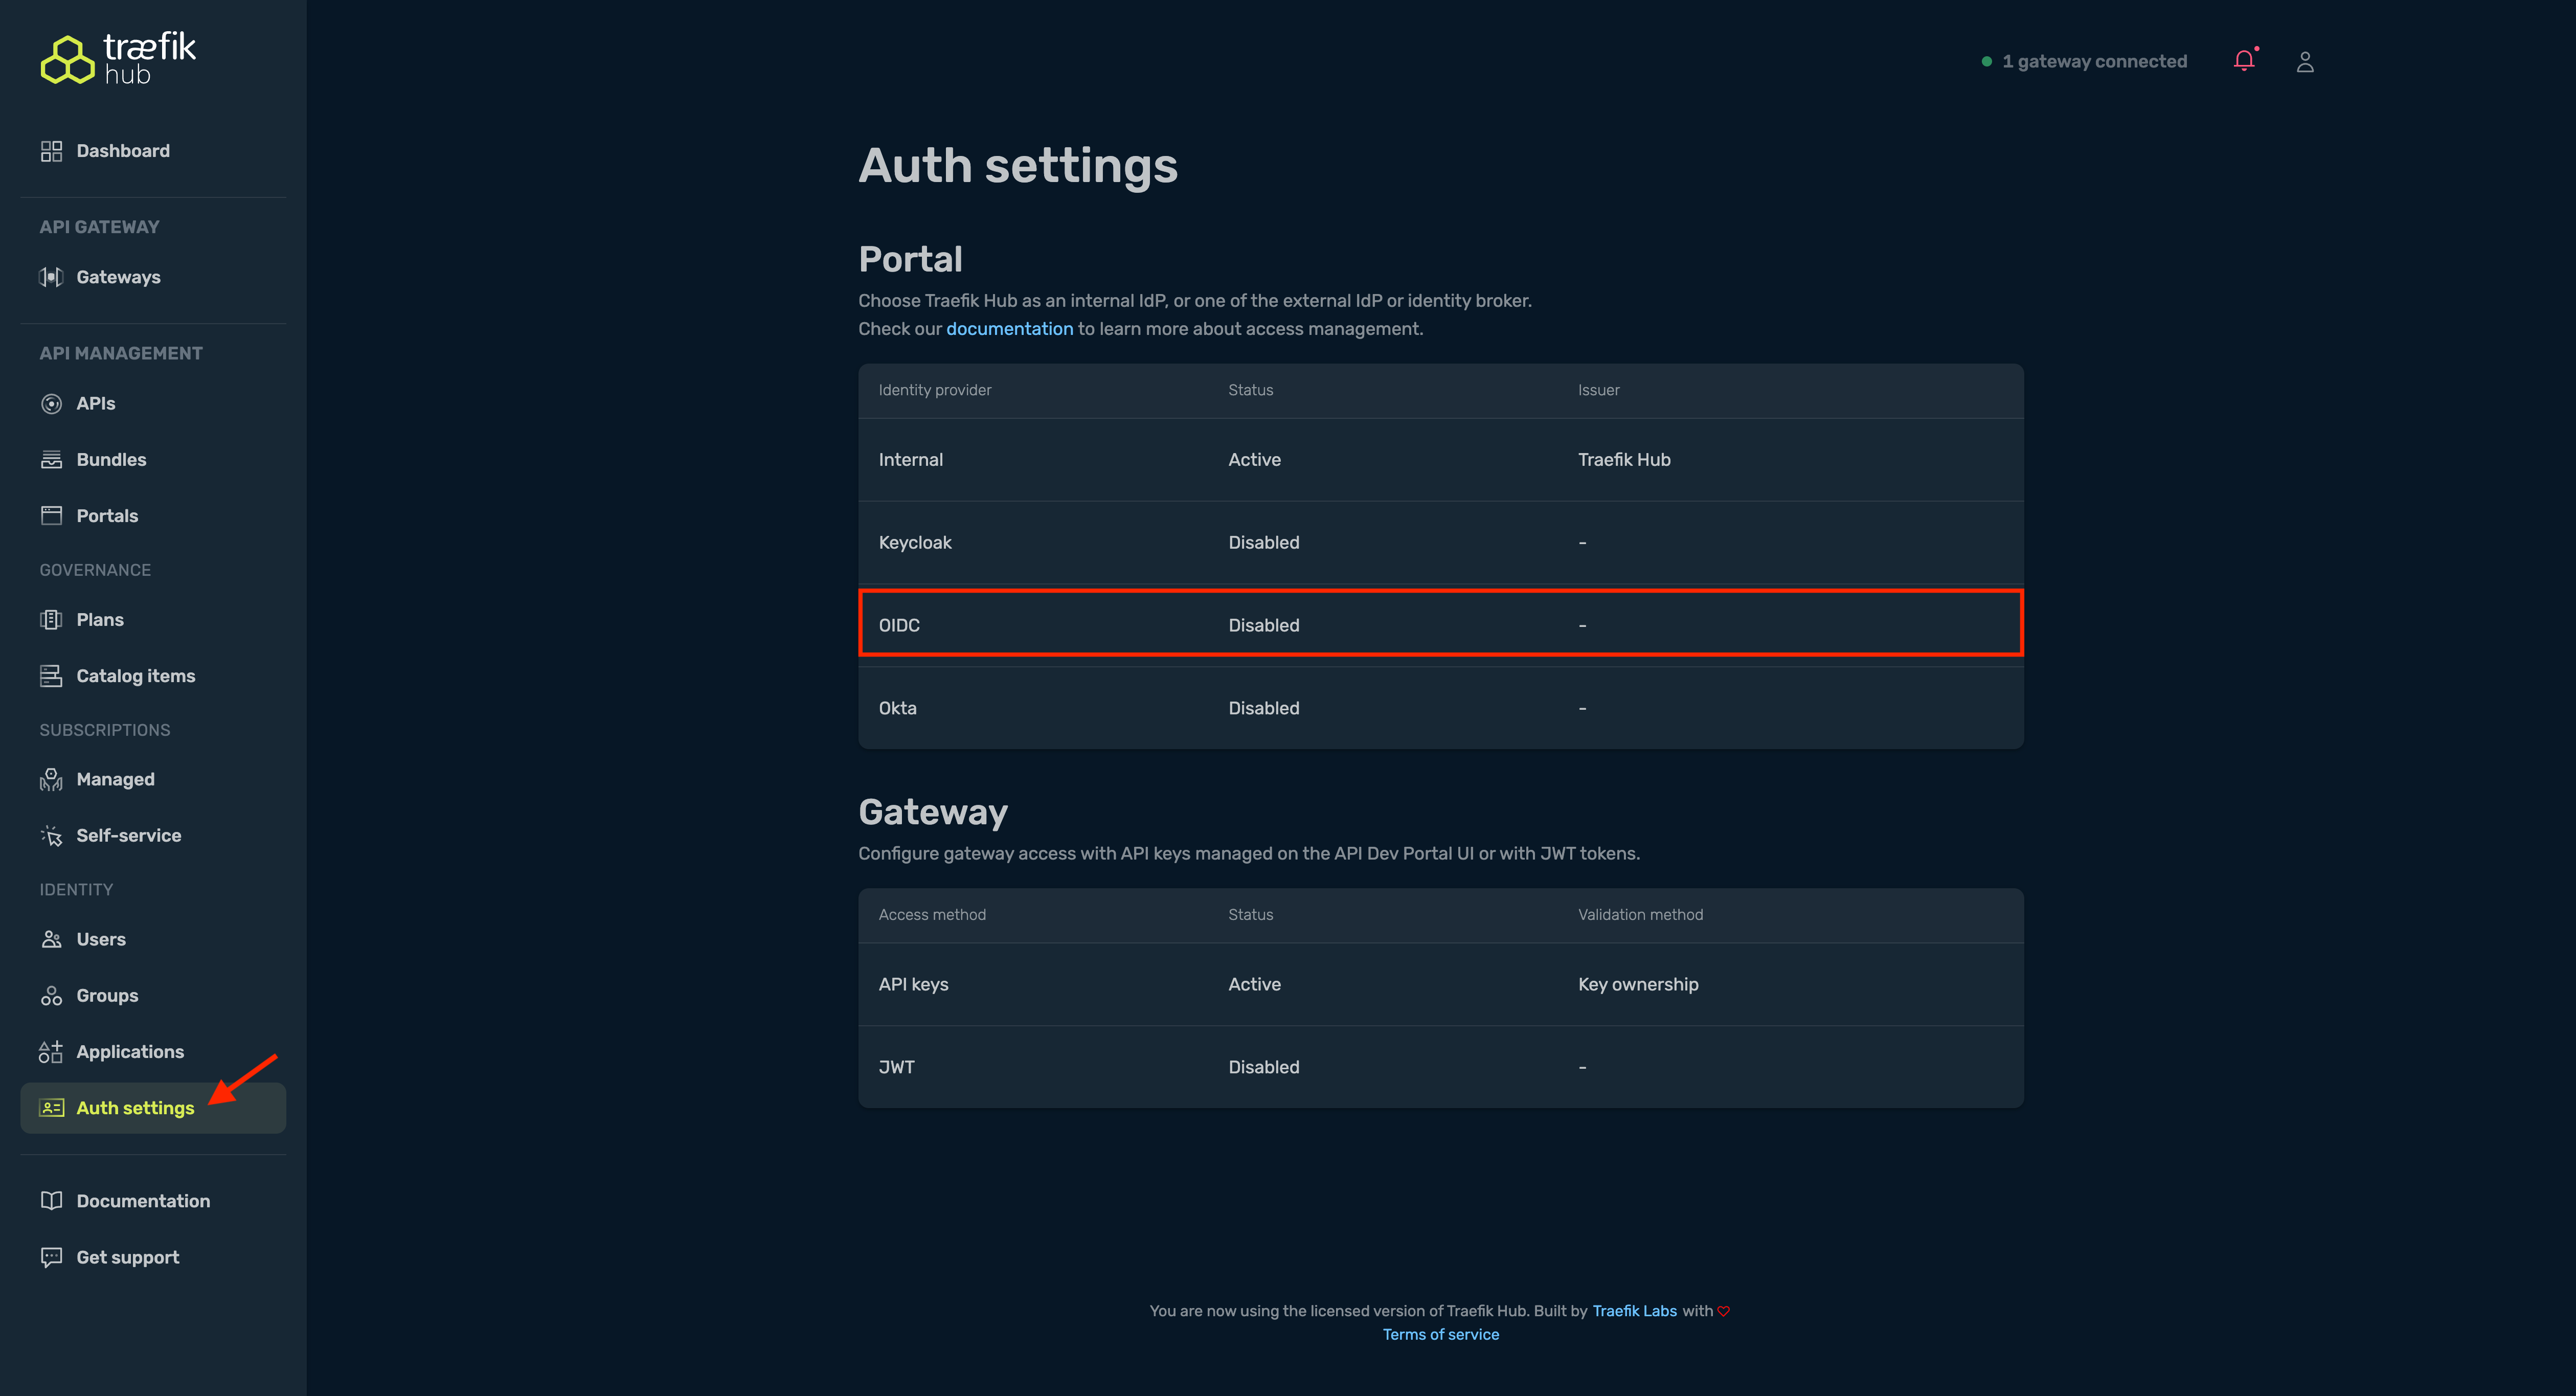Open the Terms of service link
The image size is (2576, 1396).
pyautogui.click(x=1440, y=1335)
